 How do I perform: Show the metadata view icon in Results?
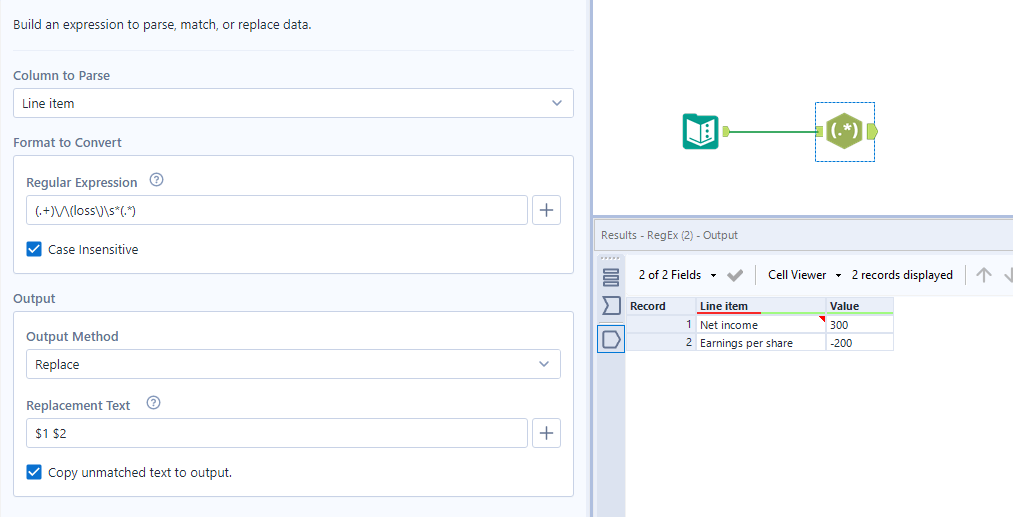(x=611, y=277)
